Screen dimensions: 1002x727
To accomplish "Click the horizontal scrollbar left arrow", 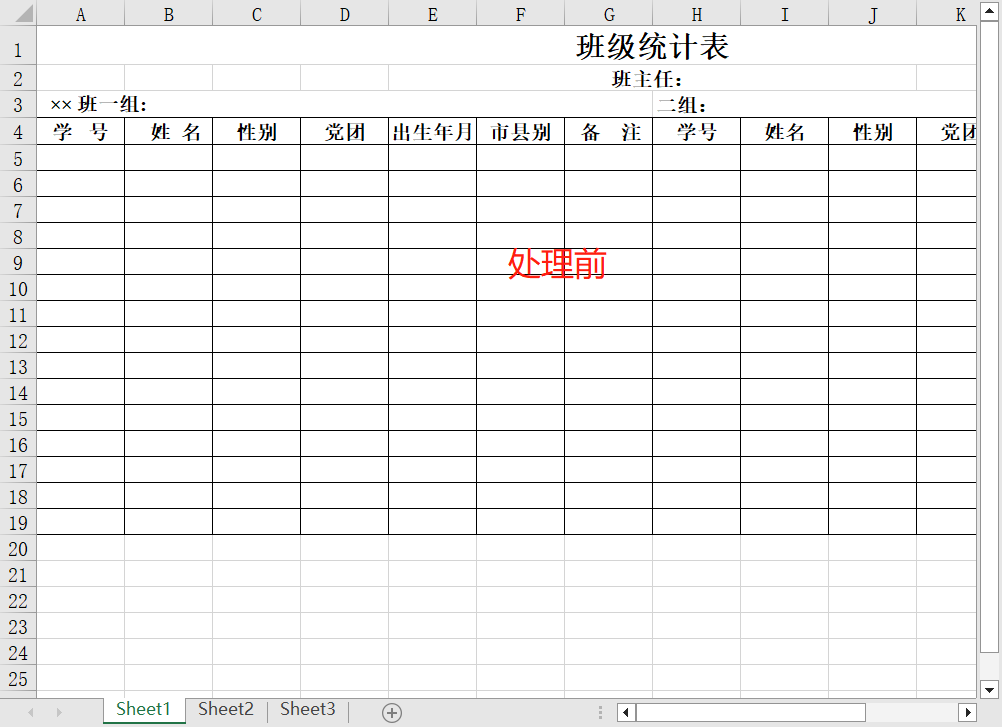I will (626, 712).
